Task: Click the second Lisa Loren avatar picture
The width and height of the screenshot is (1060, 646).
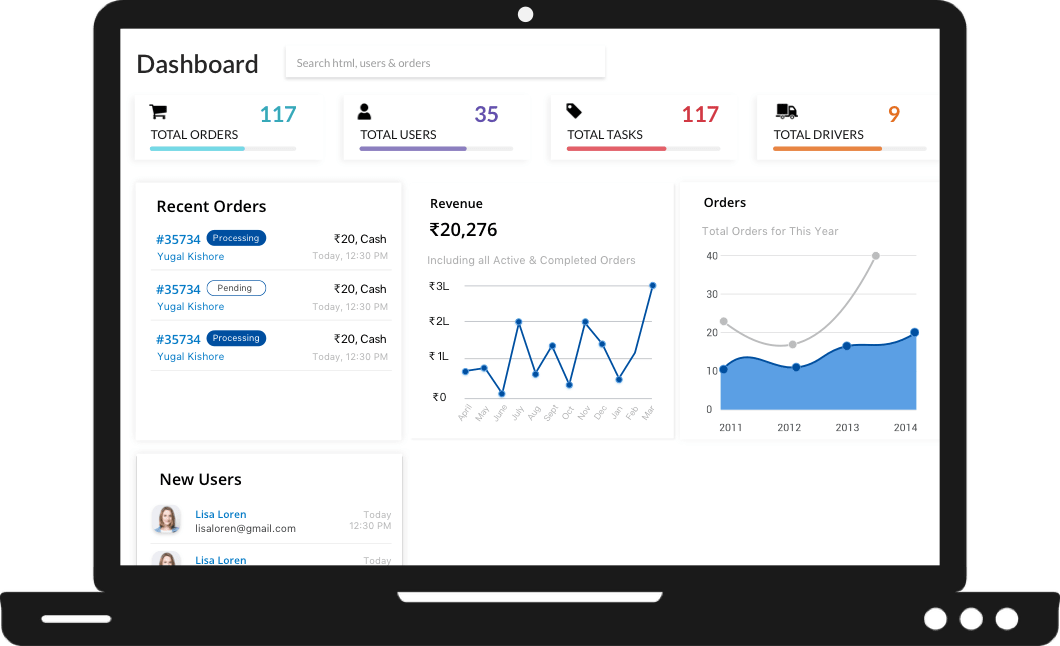Action: tap(166, 560)
